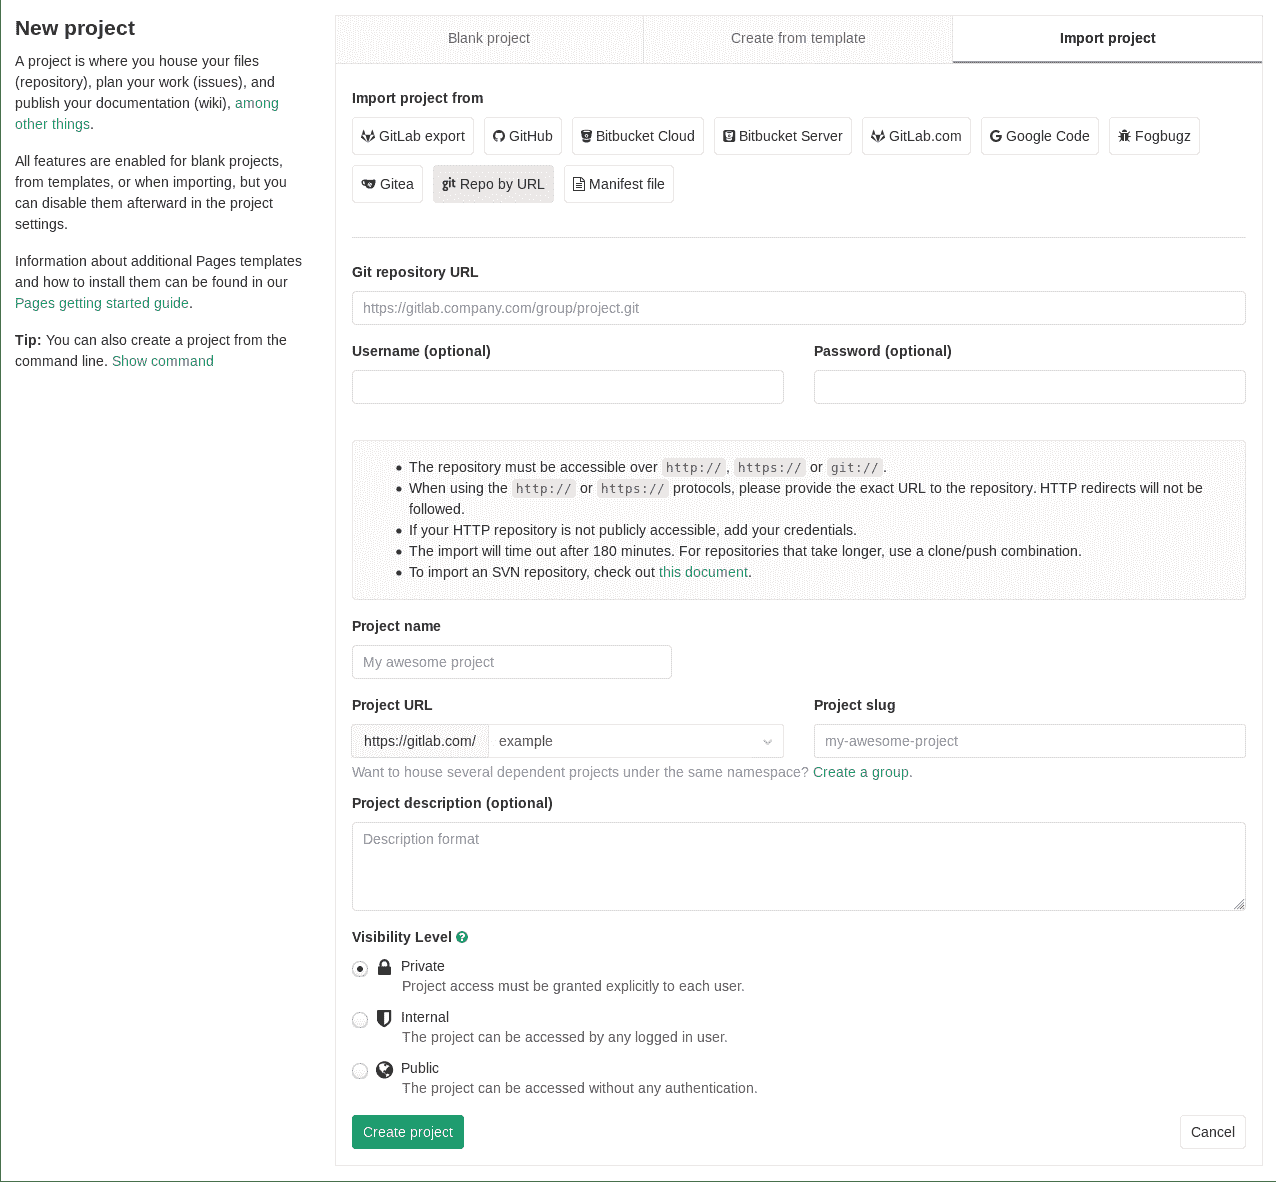
Task: Open the Create a group link
Action: 860,772
